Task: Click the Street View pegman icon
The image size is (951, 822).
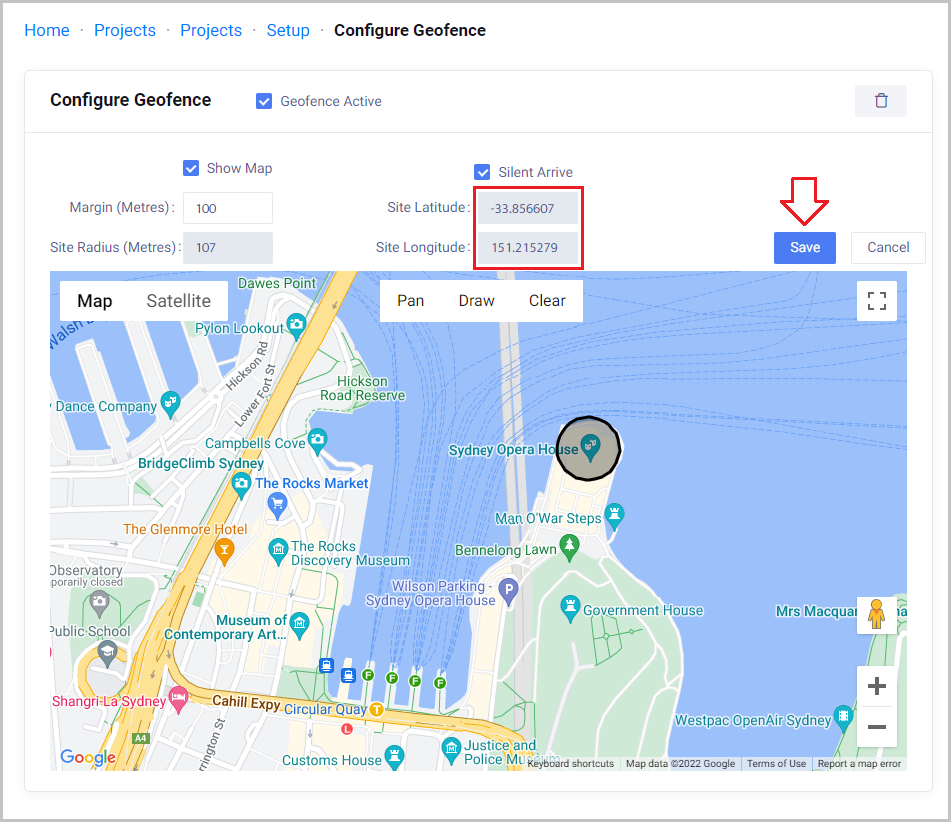Action: click(x=876, y=615)
